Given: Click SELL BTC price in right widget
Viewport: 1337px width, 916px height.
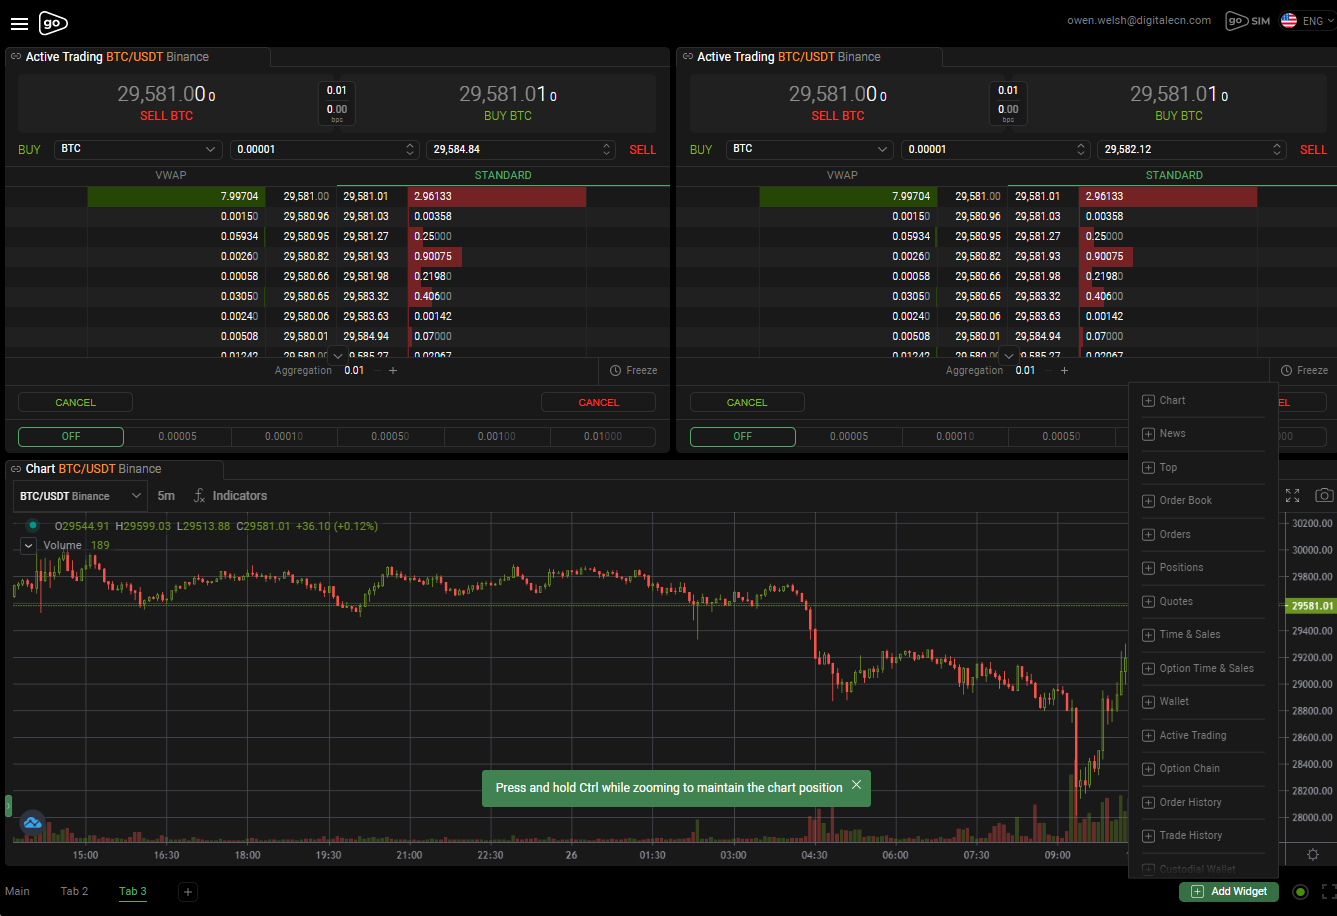Looking at the screenshot, I should tap(838, 103).
